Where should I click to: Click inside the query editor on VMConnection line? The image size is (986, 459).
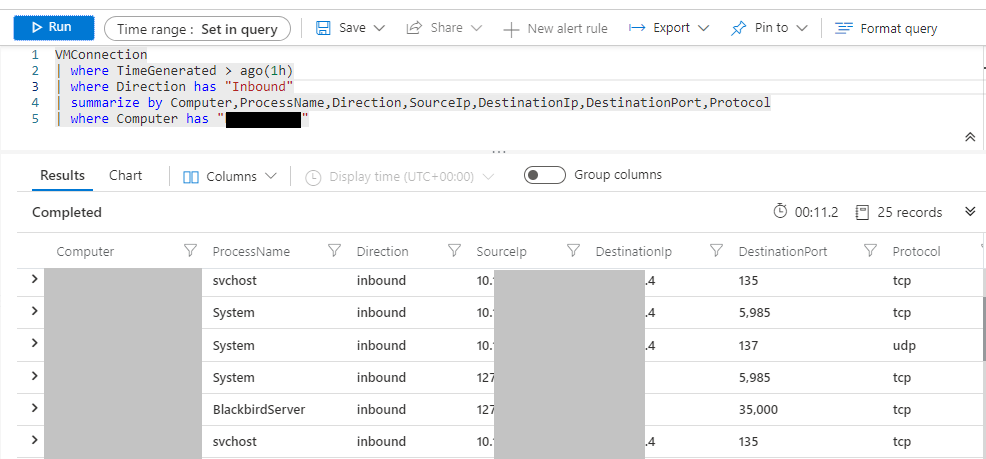point(102,54)
